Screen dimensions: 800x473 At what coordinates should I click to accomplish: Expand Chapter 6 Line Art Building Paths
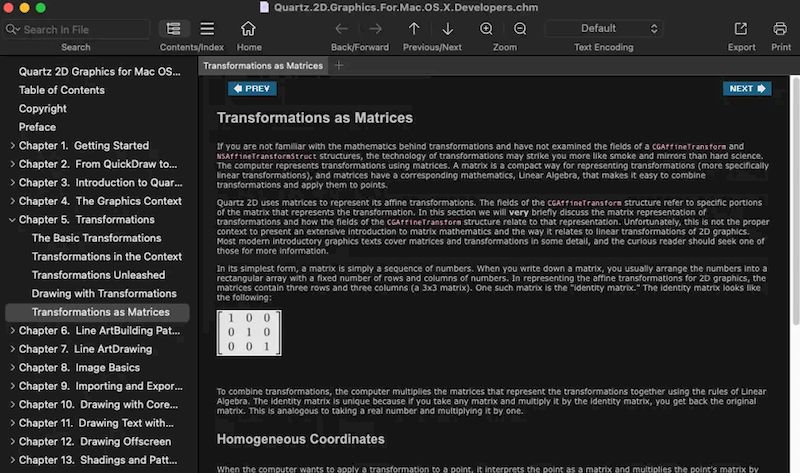(x=12, y=330)
